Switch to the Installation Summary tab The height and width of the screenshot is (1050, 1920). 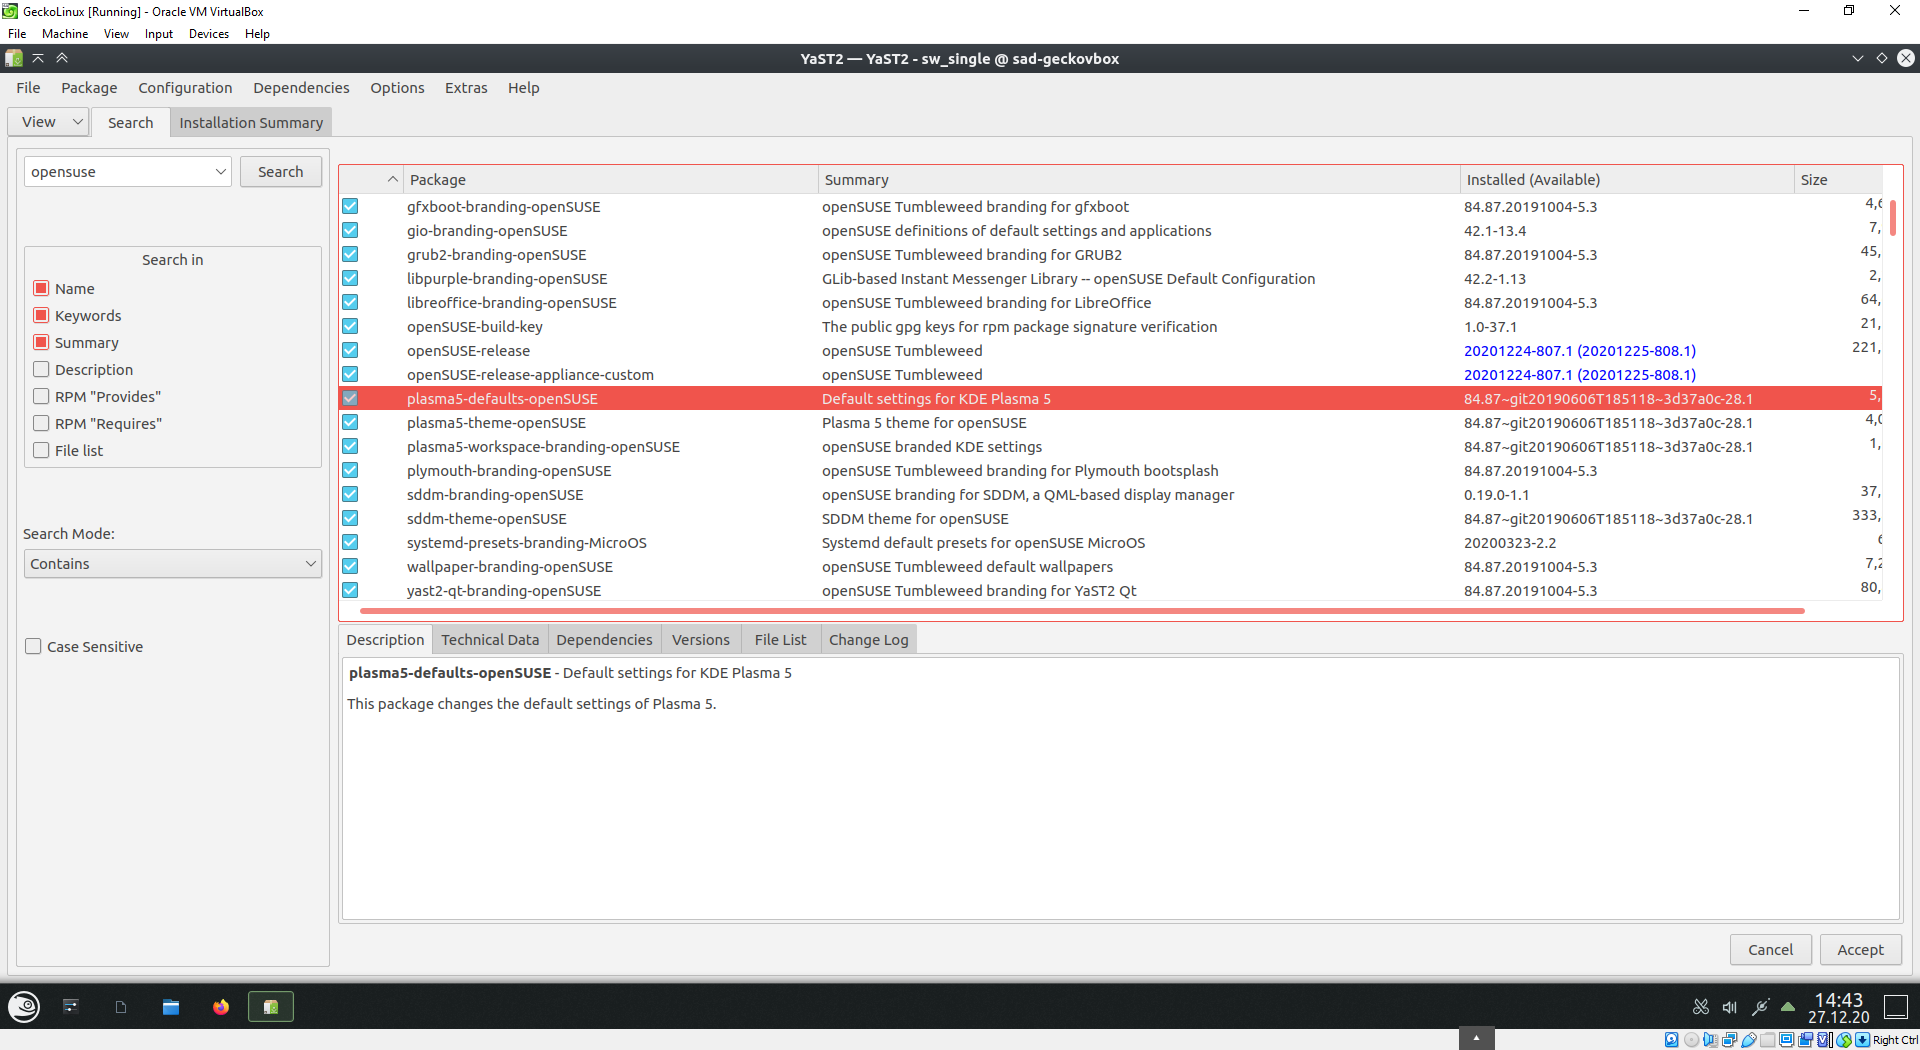pyautogui.click(x=251, y=122)
